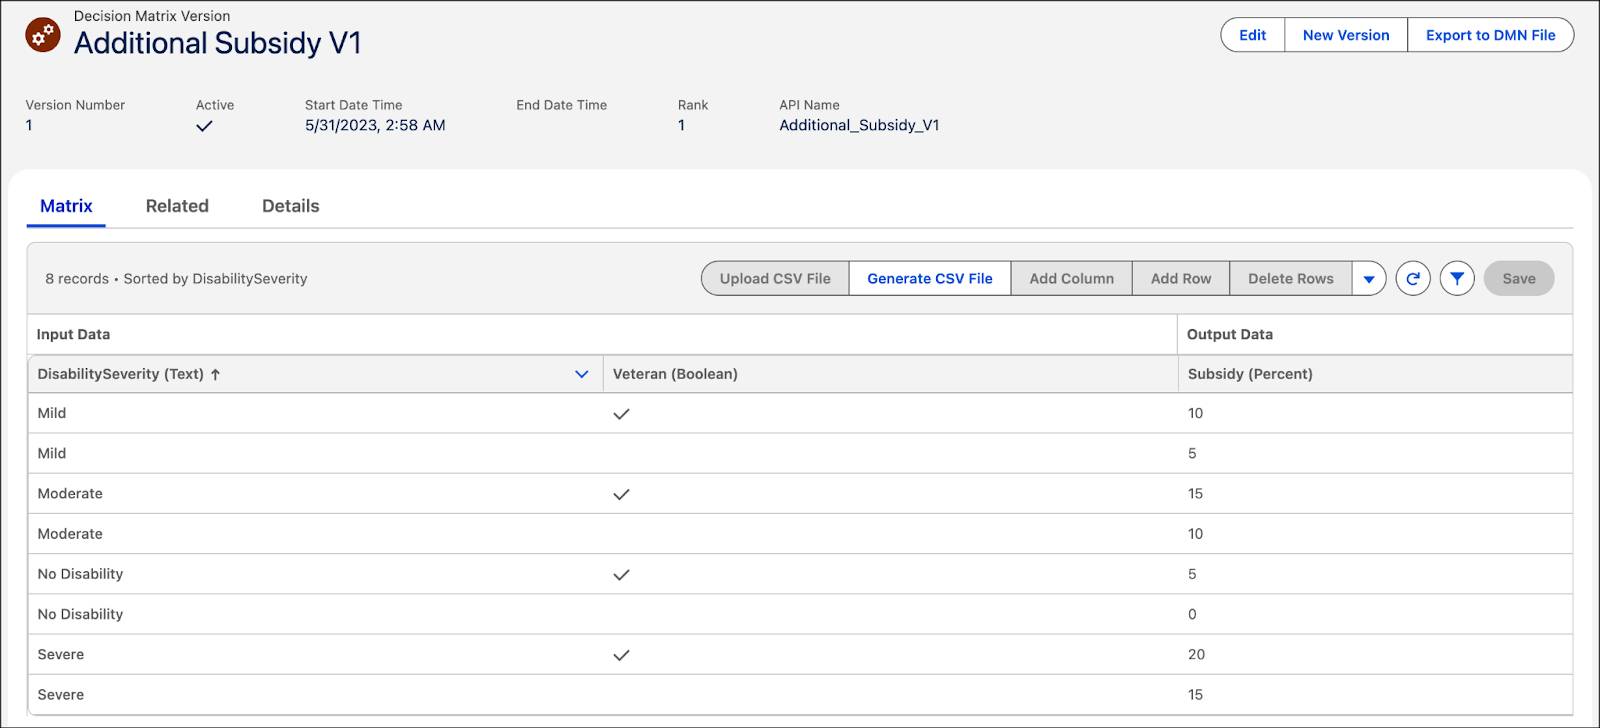
Task: Select the Subsidy (Percent) column header
Action: [1375, 374]
